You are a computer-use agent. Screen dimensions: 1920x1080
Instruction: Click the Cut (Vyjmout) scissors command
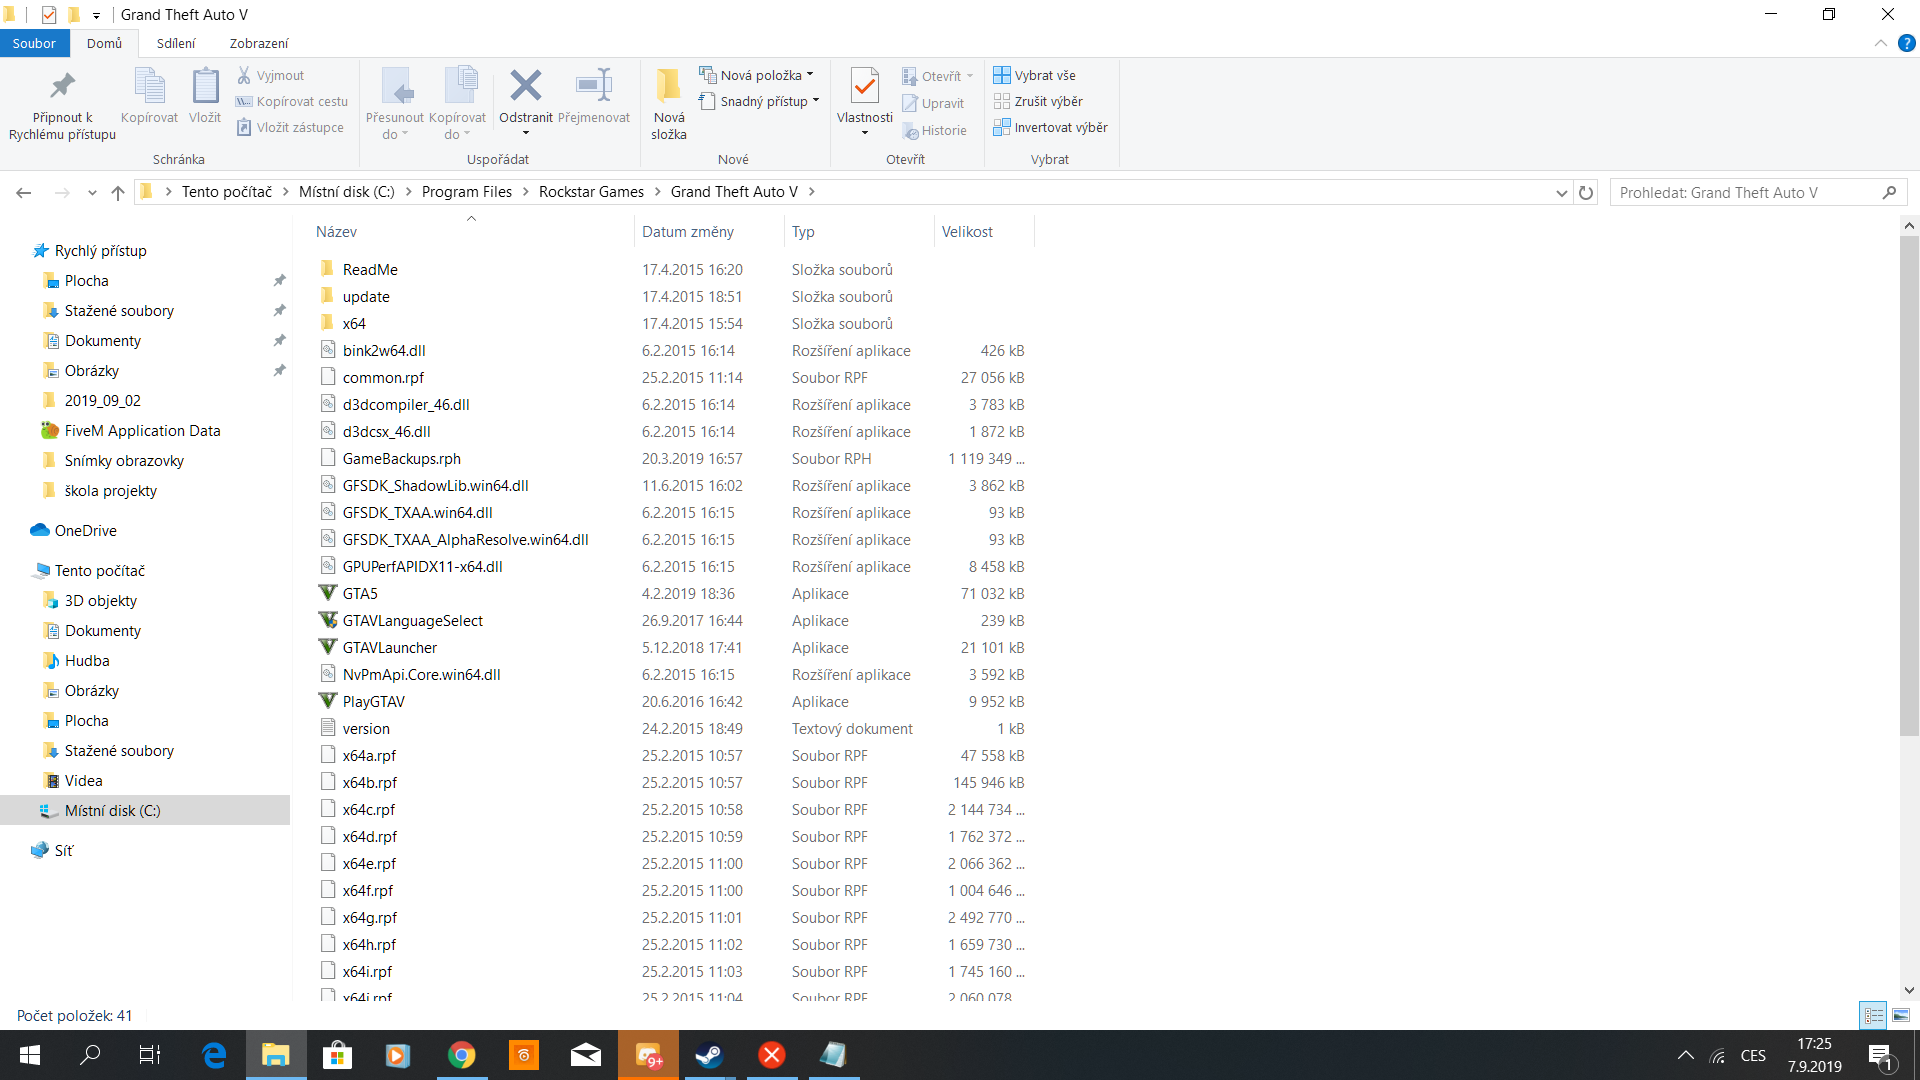click(270, 75)
